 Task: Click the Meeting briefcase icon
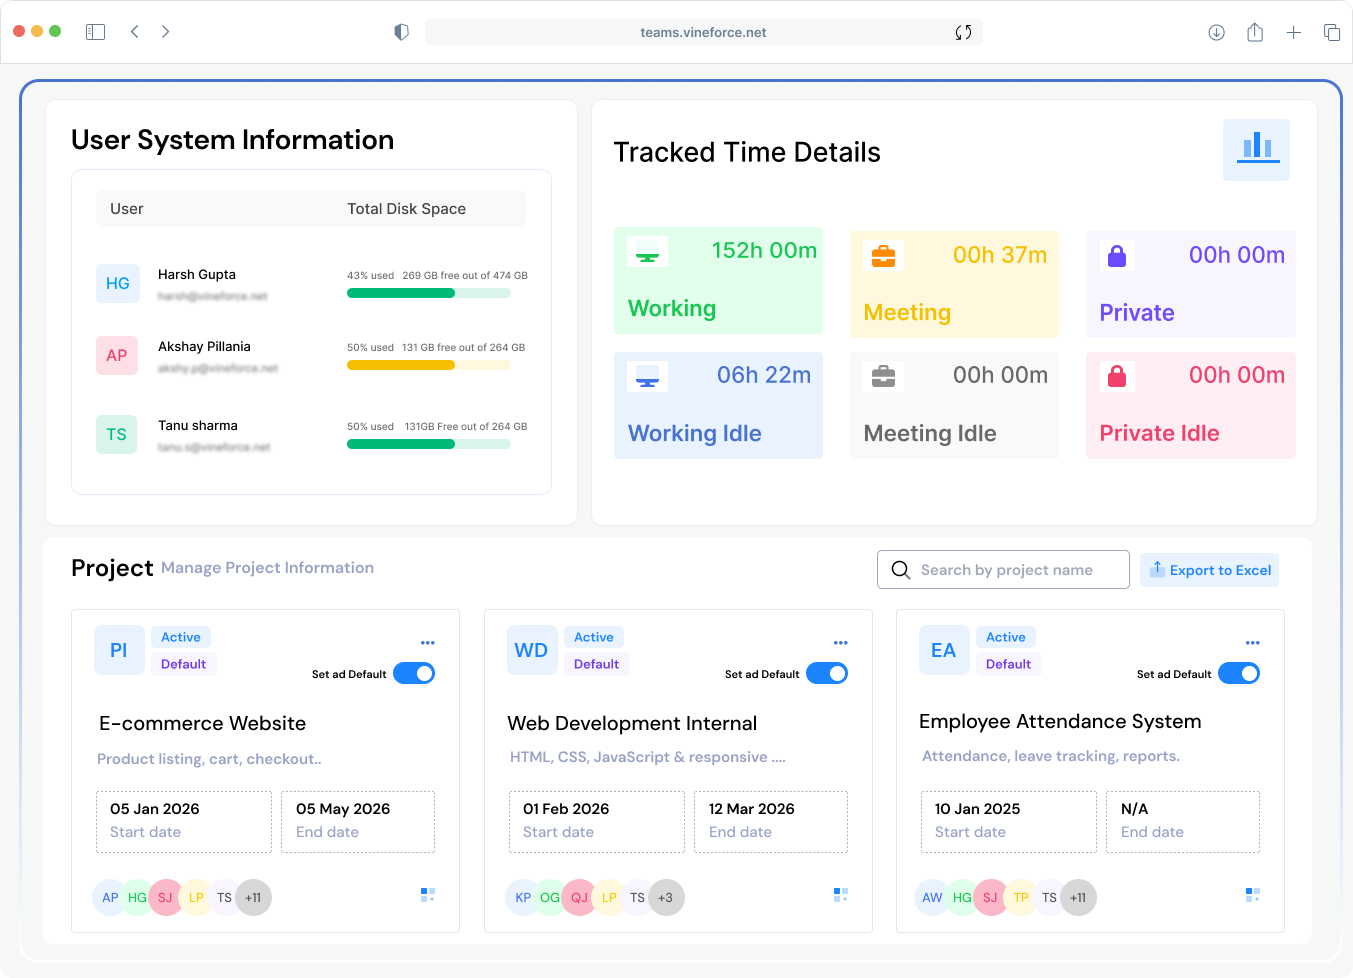pyautogui.click(x=883, y=255)
